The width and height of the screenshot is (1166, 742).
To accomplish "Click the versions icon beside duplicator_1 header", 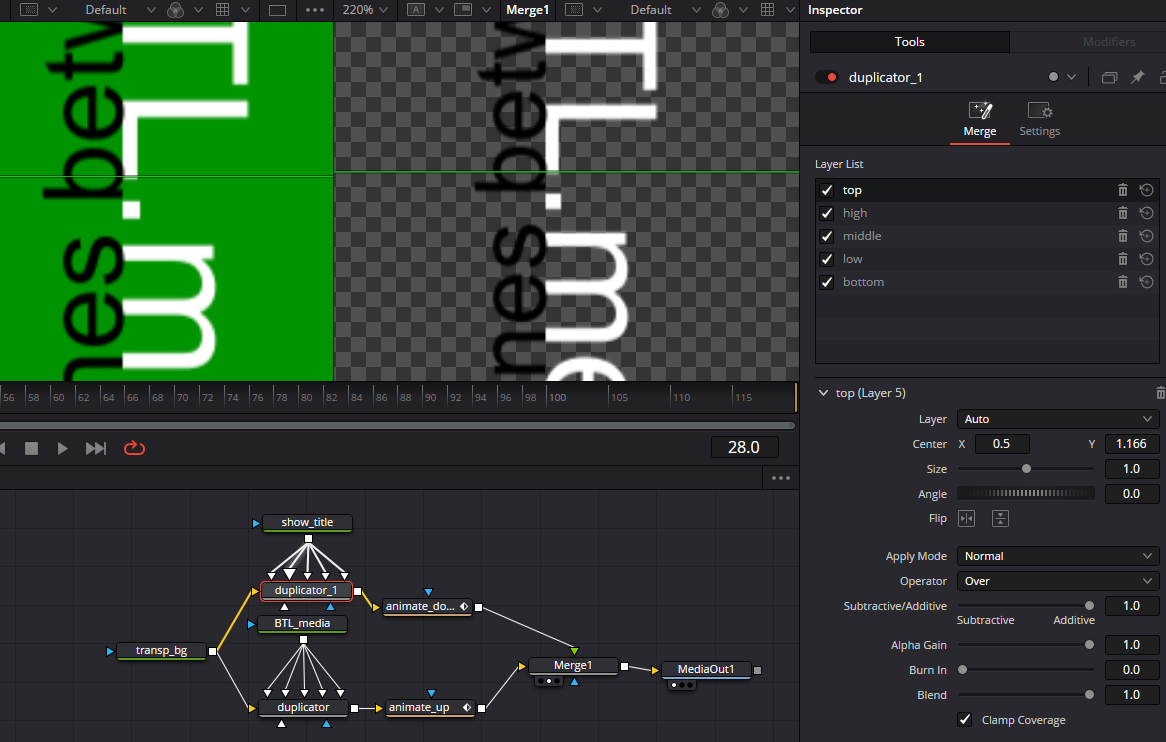I will click(x=1109, y=77).
